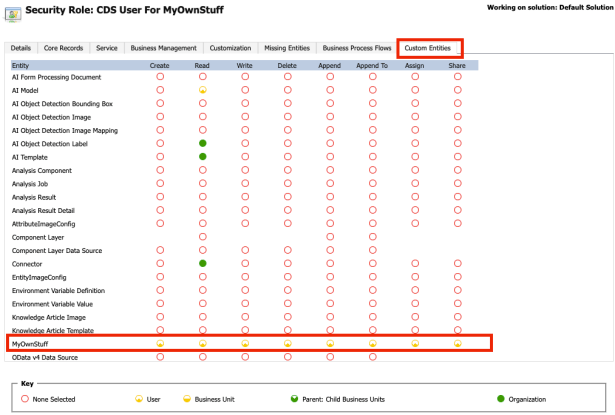Click the Entity column header
This screenshot has width=615, height=415.
coord(21,65)
